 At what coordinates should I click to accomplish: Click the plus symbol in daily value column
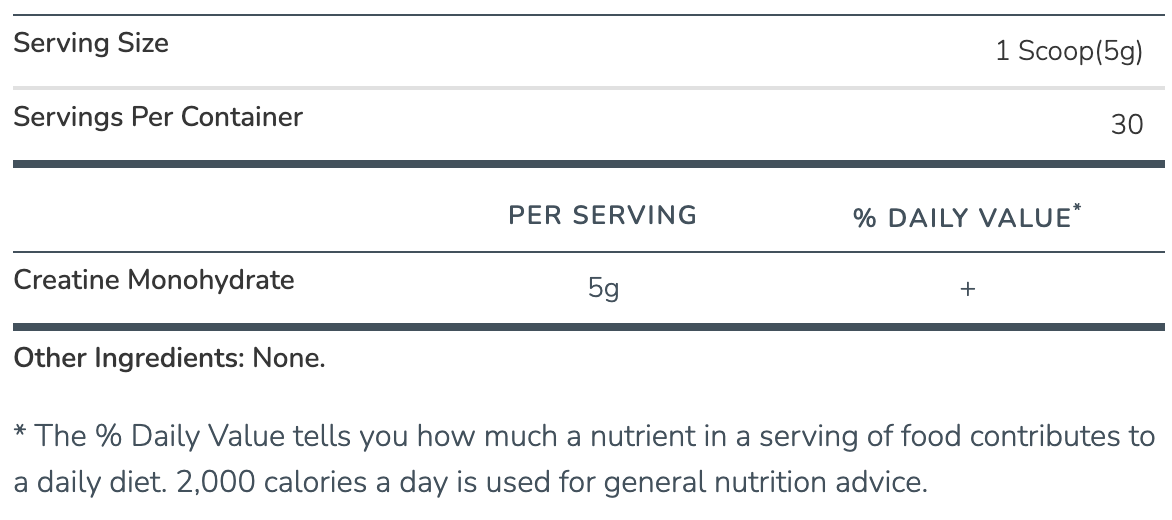(x=967, y=289)
